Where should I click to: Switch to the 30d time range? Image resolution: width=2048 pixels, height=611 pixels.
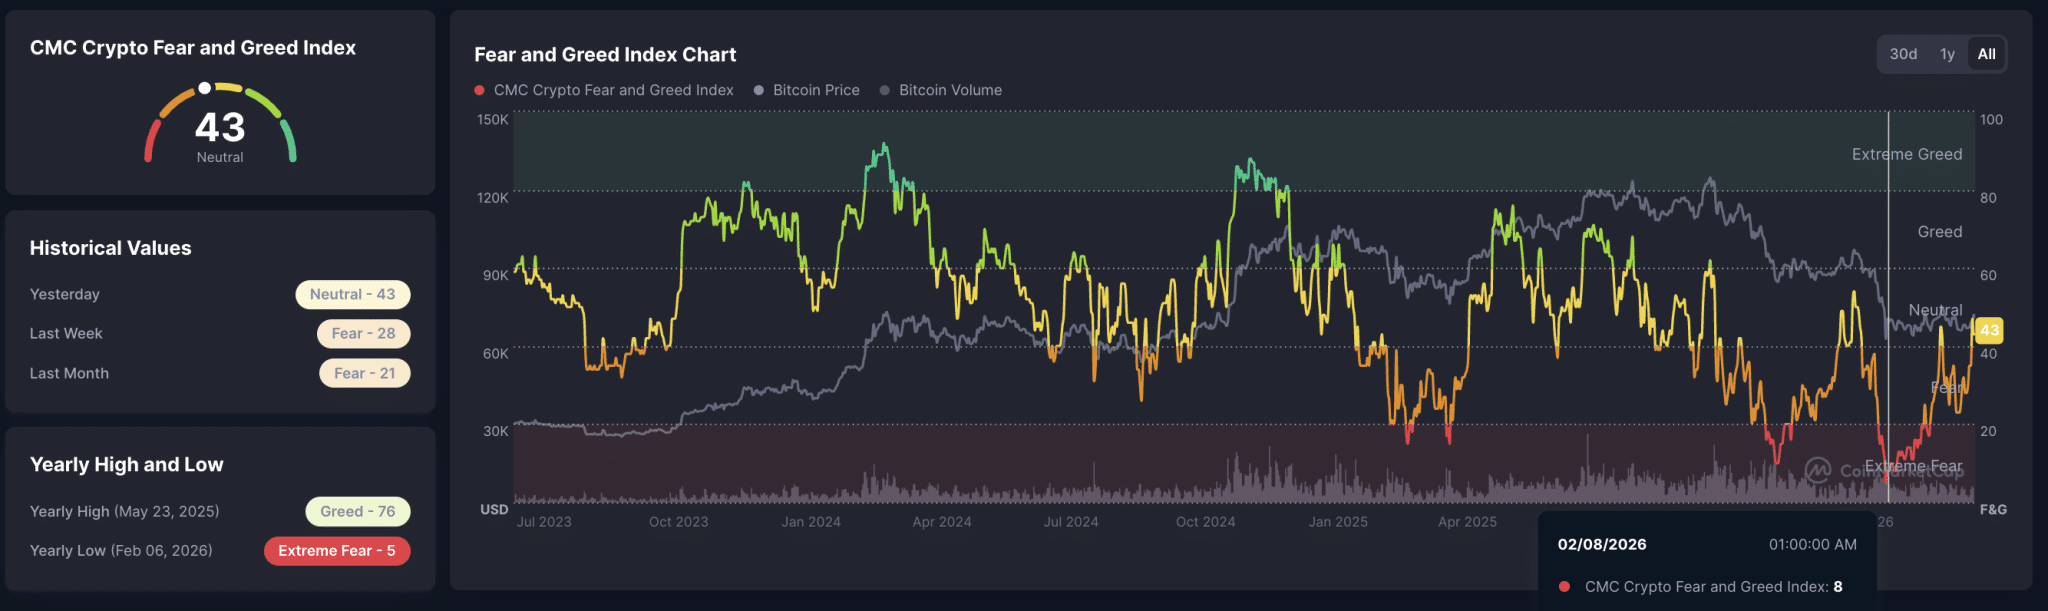tap(1903, 54)
